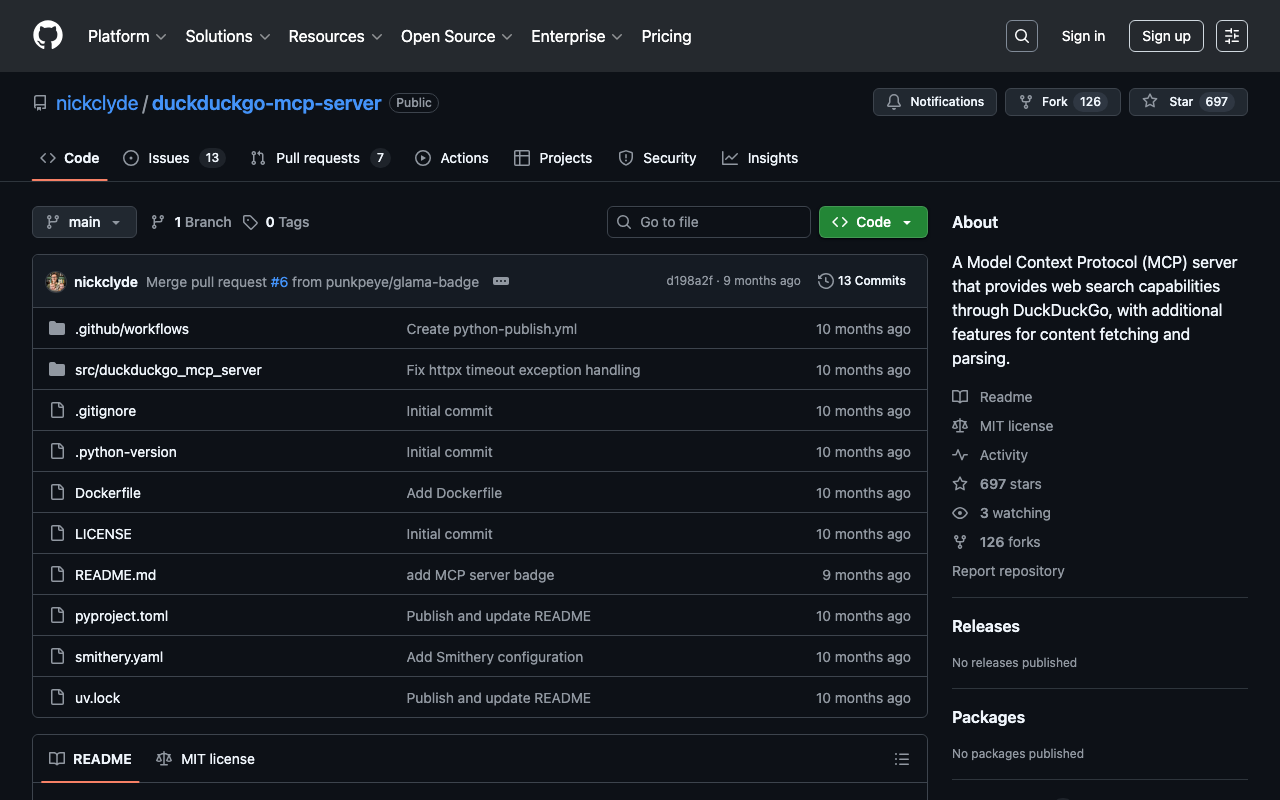Click the Go to file input

pos(709,222)
